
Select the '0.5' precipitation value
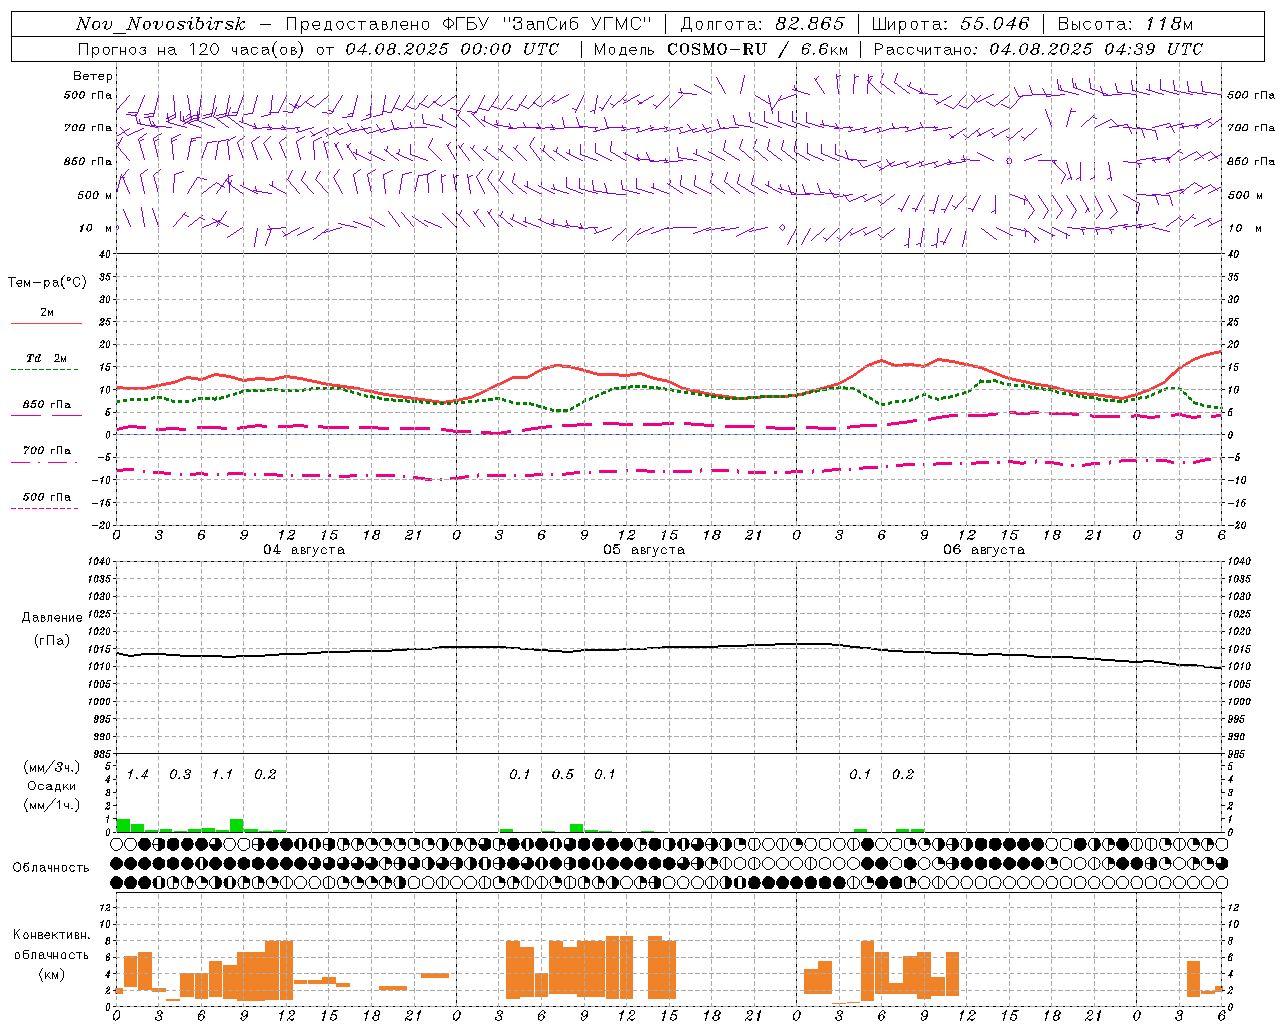(x=563, y=774)
